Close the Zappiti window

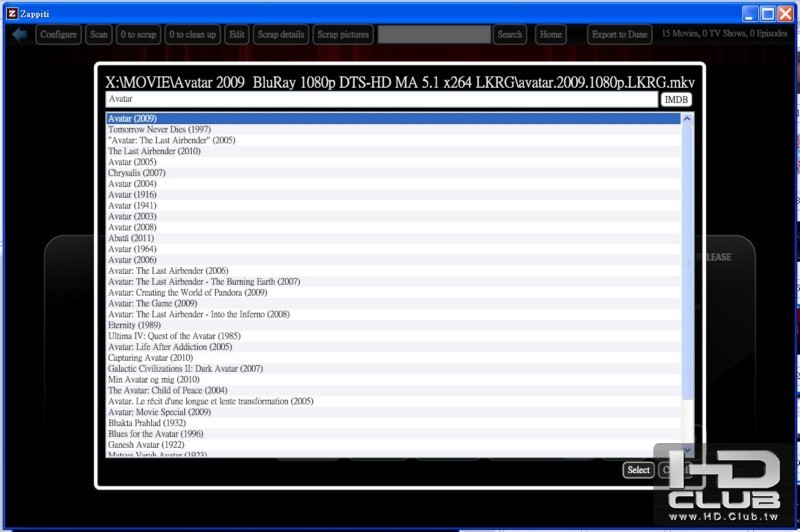click(x=785, y=14)
